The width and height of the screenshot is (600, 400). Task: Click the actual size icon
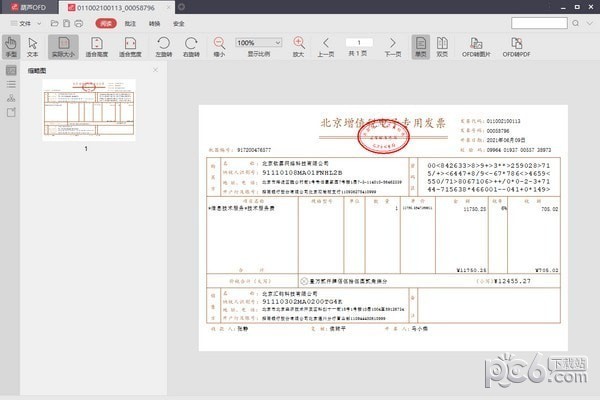pyautogui.click(x=64, y=47)
